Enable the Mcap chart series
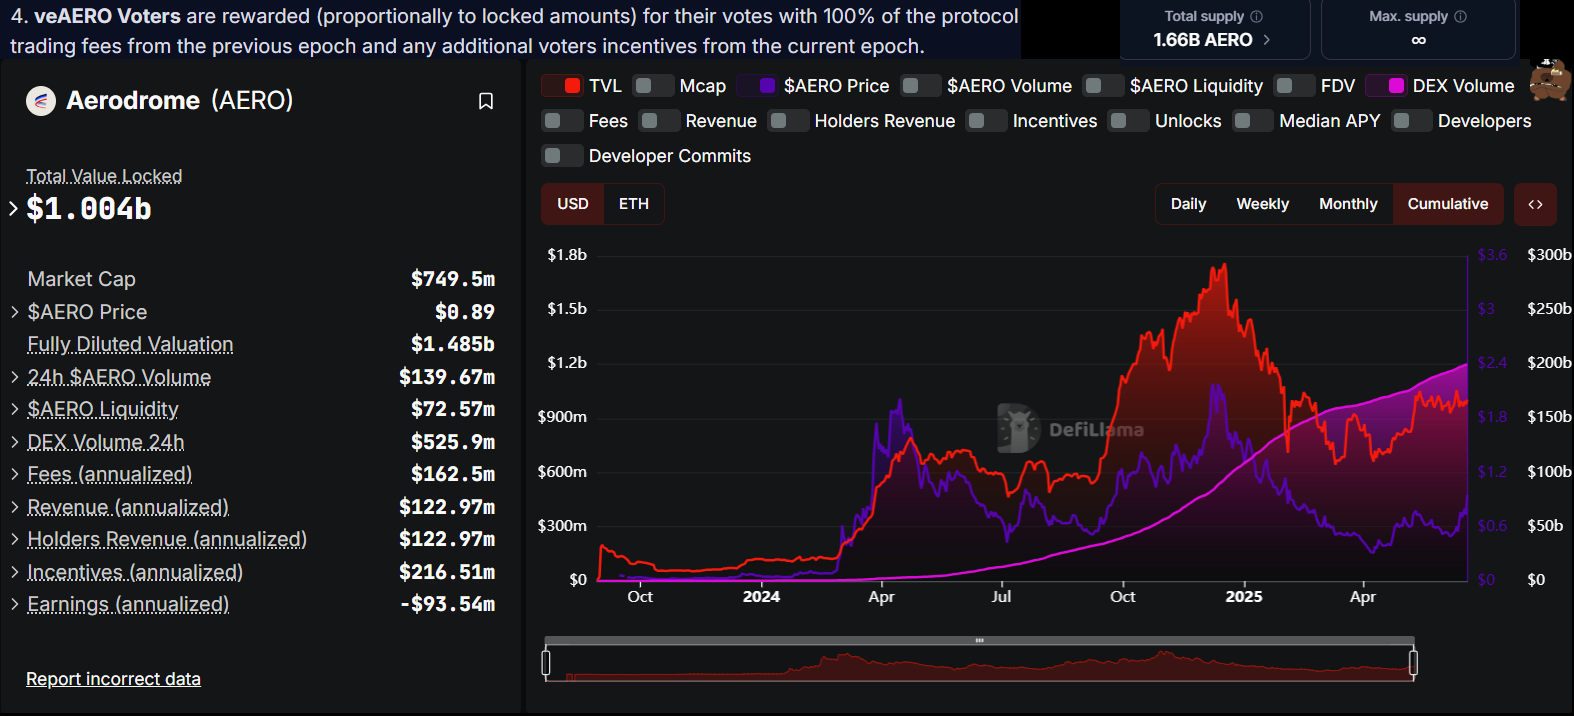The height and width of the screenshot is (716, 1574). tap(653, 86)
